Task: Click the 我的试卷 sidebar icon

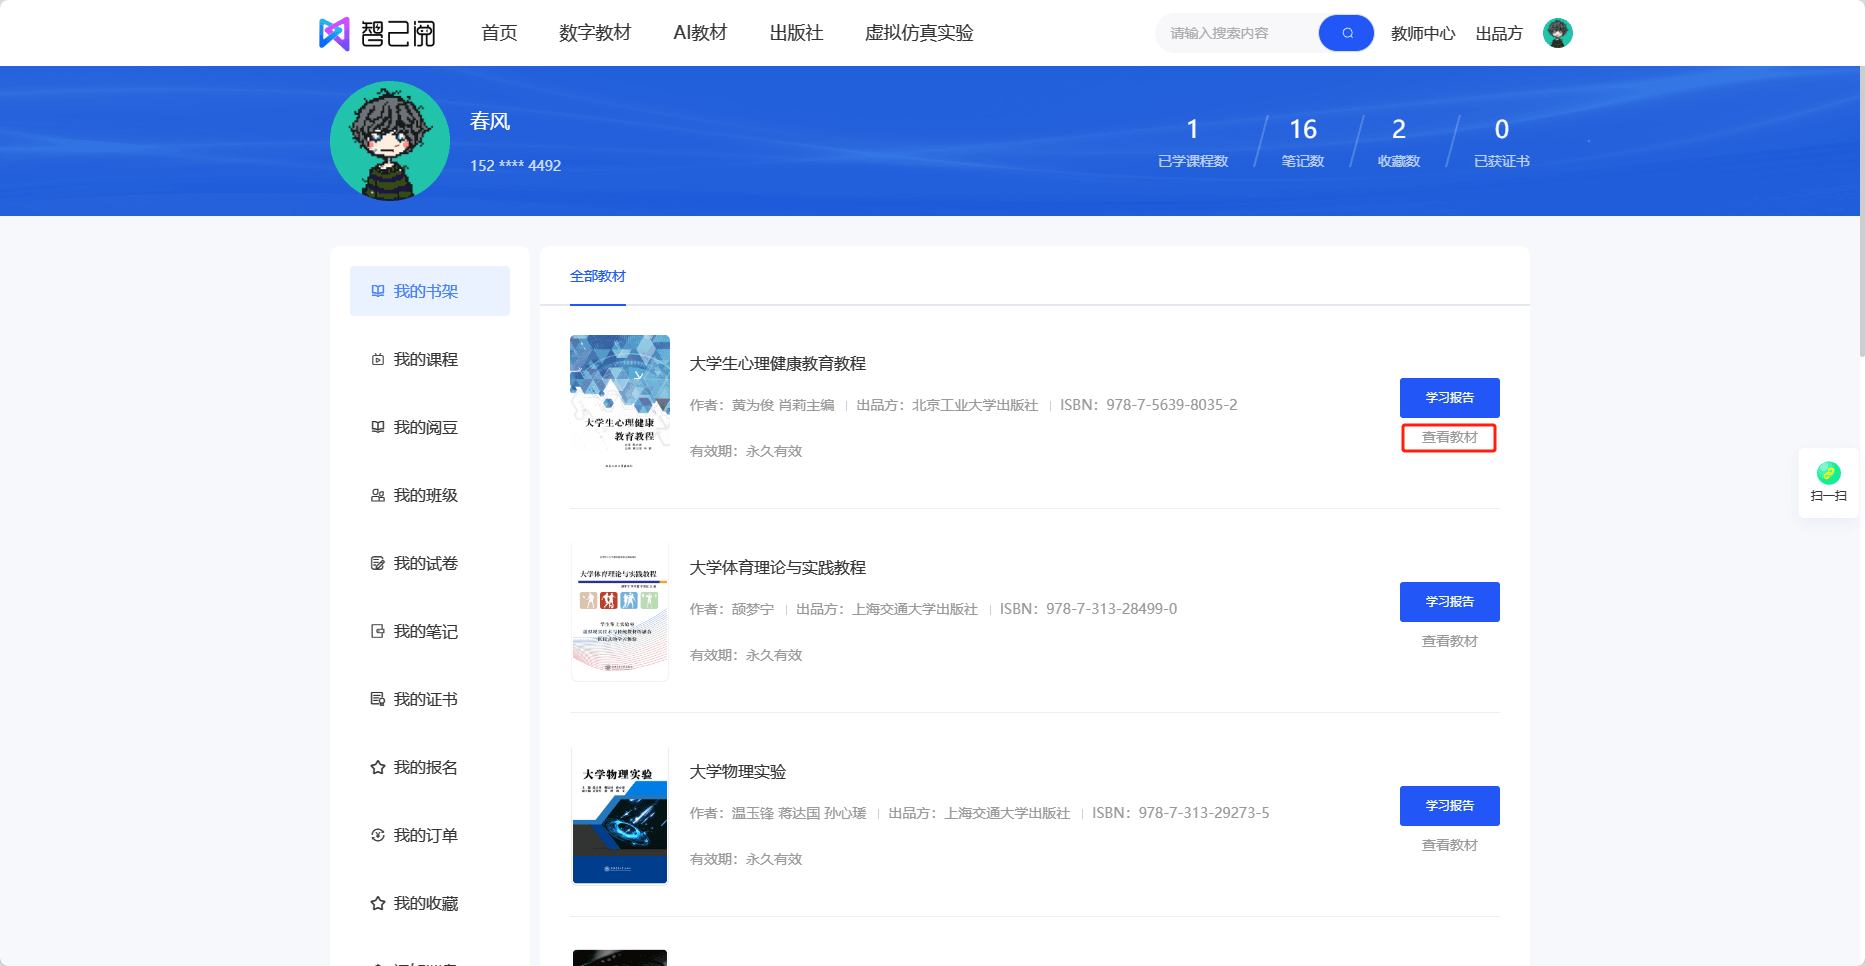Action: pyautogui.click(x=378, y=563)
